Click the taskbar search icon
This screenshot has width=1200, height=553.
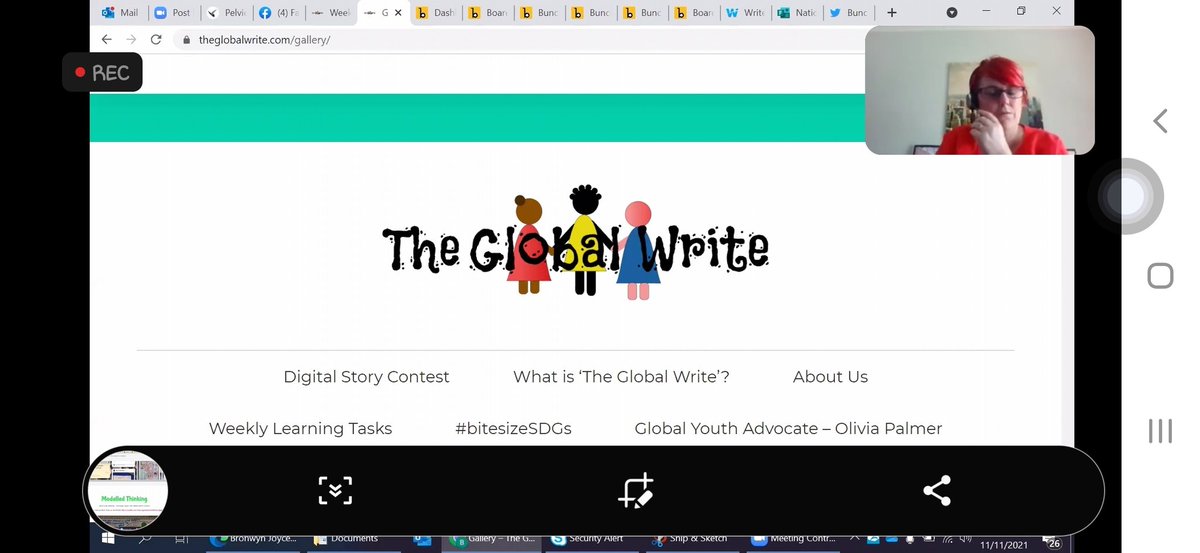pyautogui.click(x=146, y=540)
